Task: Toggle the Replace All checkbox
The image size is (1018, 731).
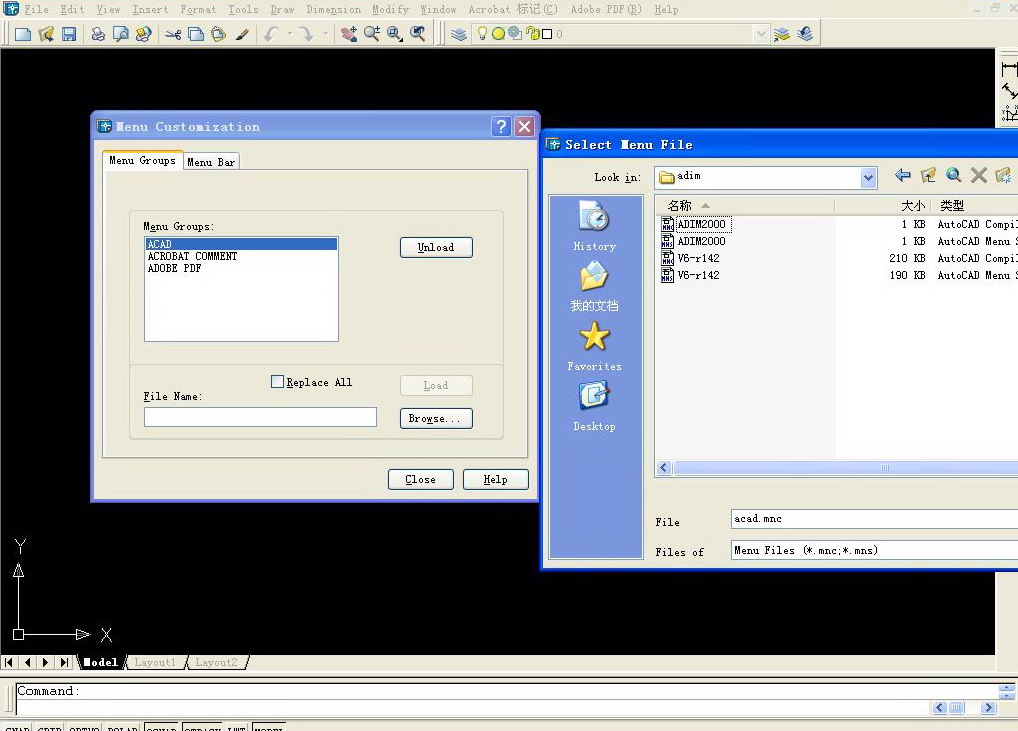Action: (x=277, y=382)
